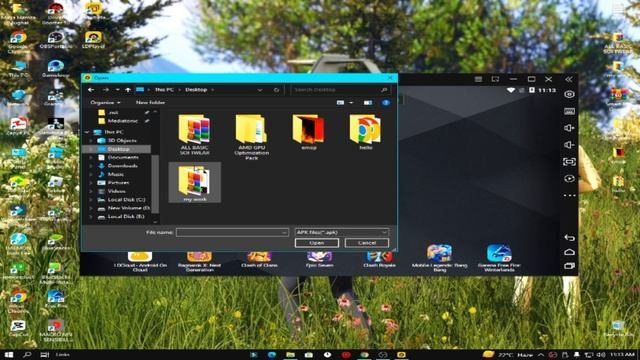Refresh the Desktop folder listing
Viewport: 640px width, 360px height.
coord(276,90)
